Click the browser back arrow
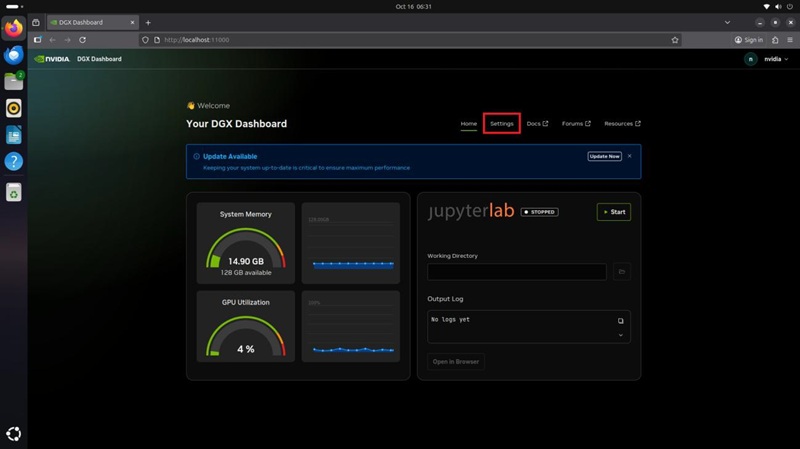Screen dimensions: 800x449 click(x=53, y=40)
